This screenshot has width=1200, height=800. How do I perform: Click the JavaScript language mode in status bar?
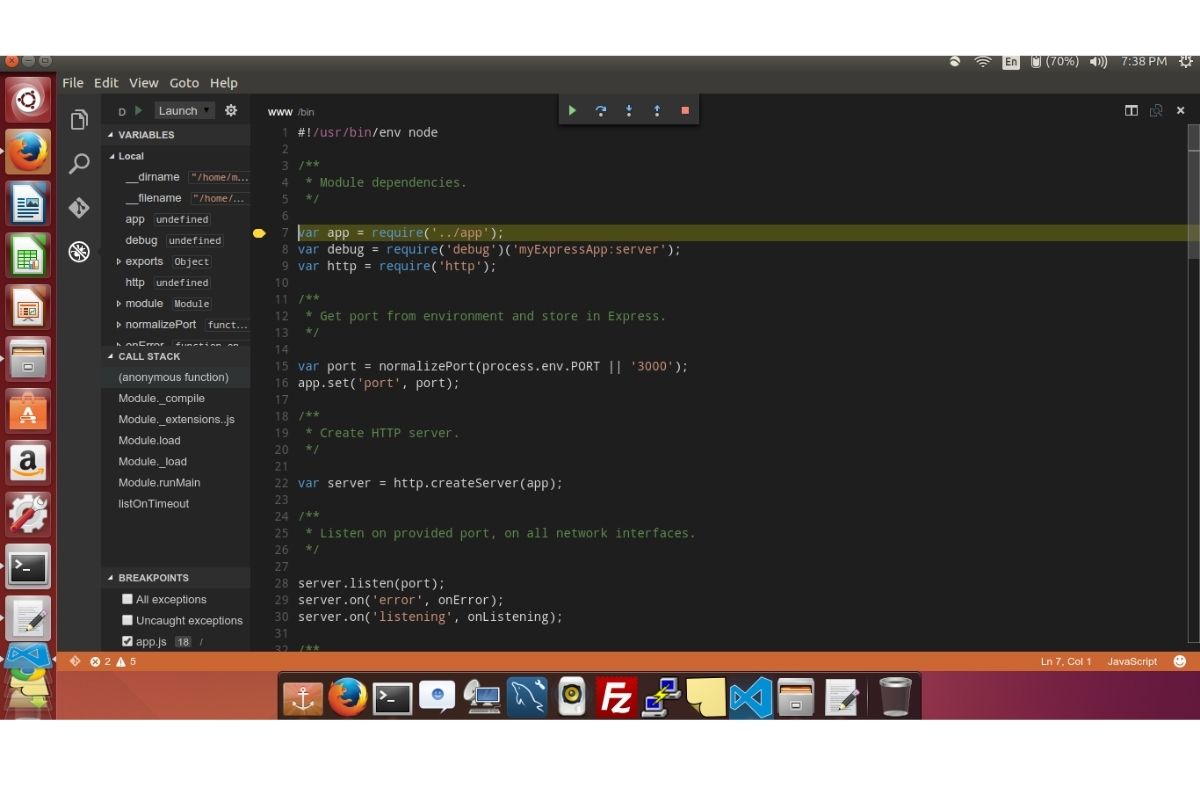click(x=1132, y=662)
